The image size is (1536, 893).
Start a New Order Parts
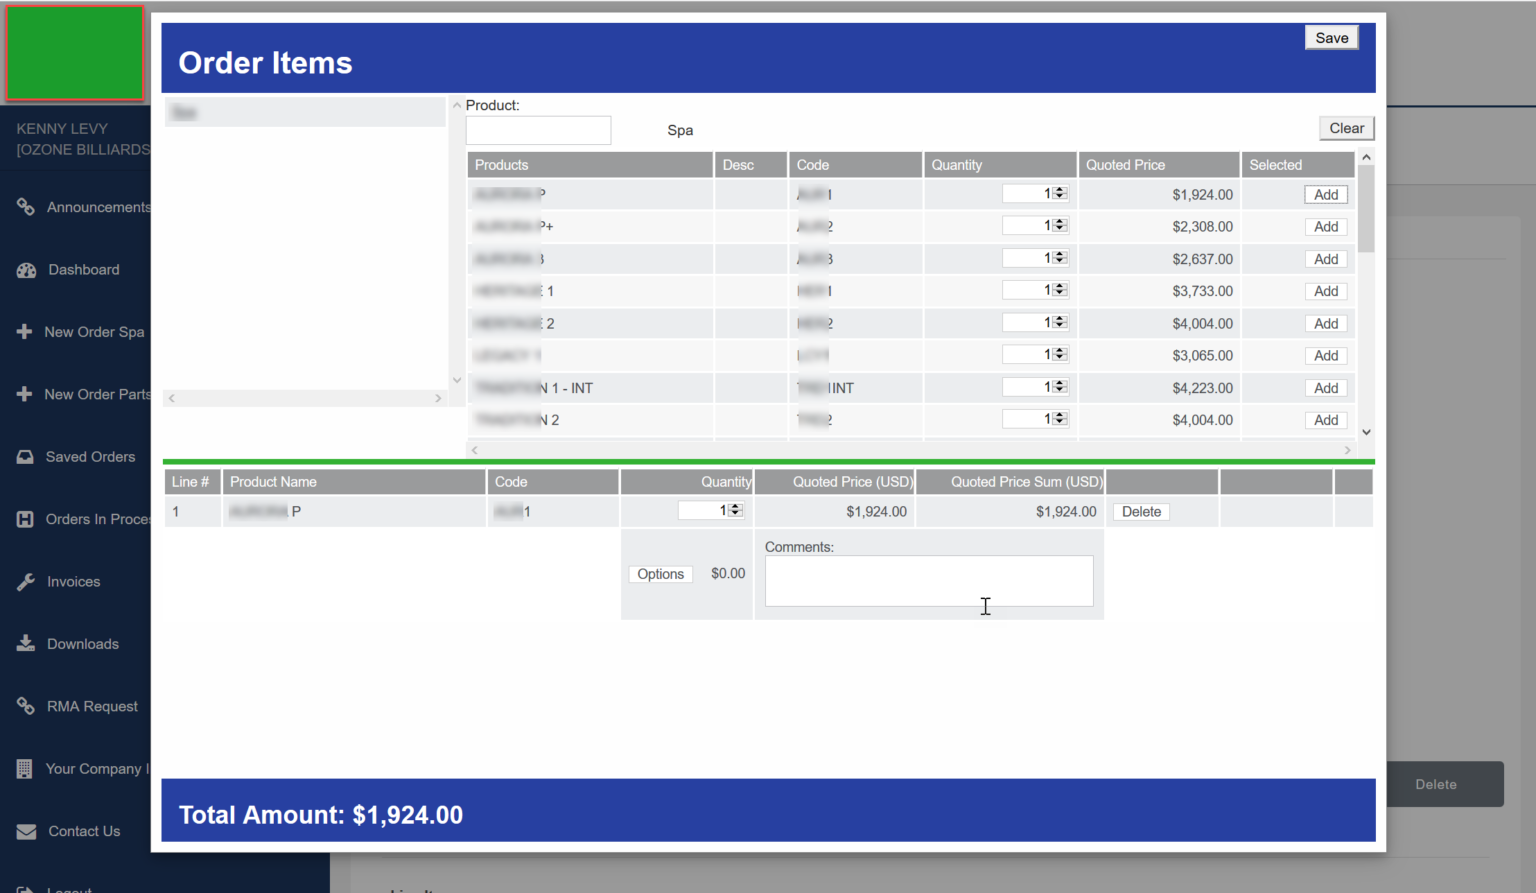pos(96,394)
